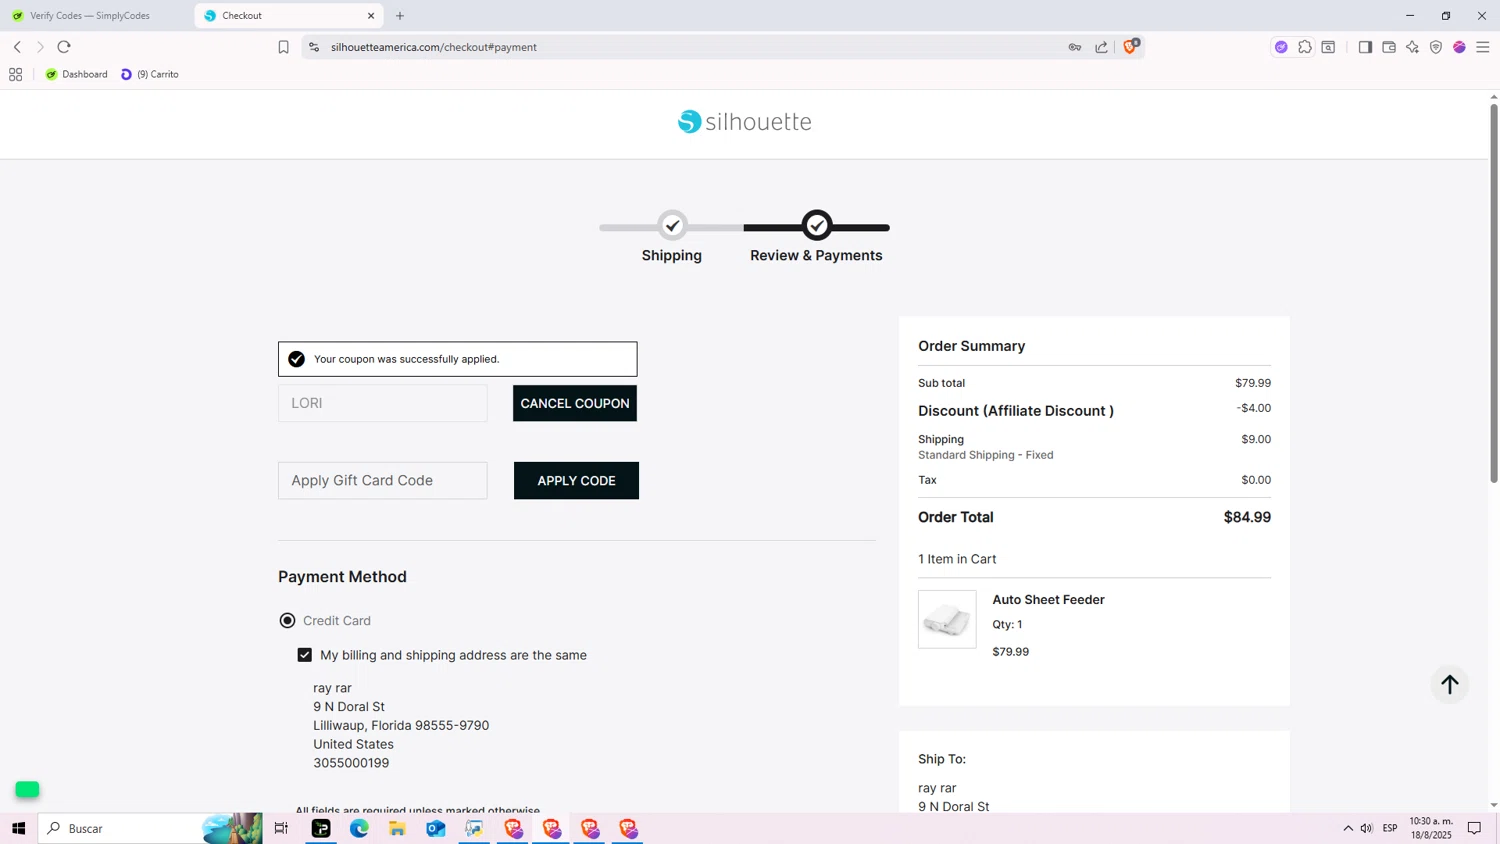This screenshot has height=844, width=1500.
Task: Show hidden system tray icons
Action: [x=1348, y=828]
